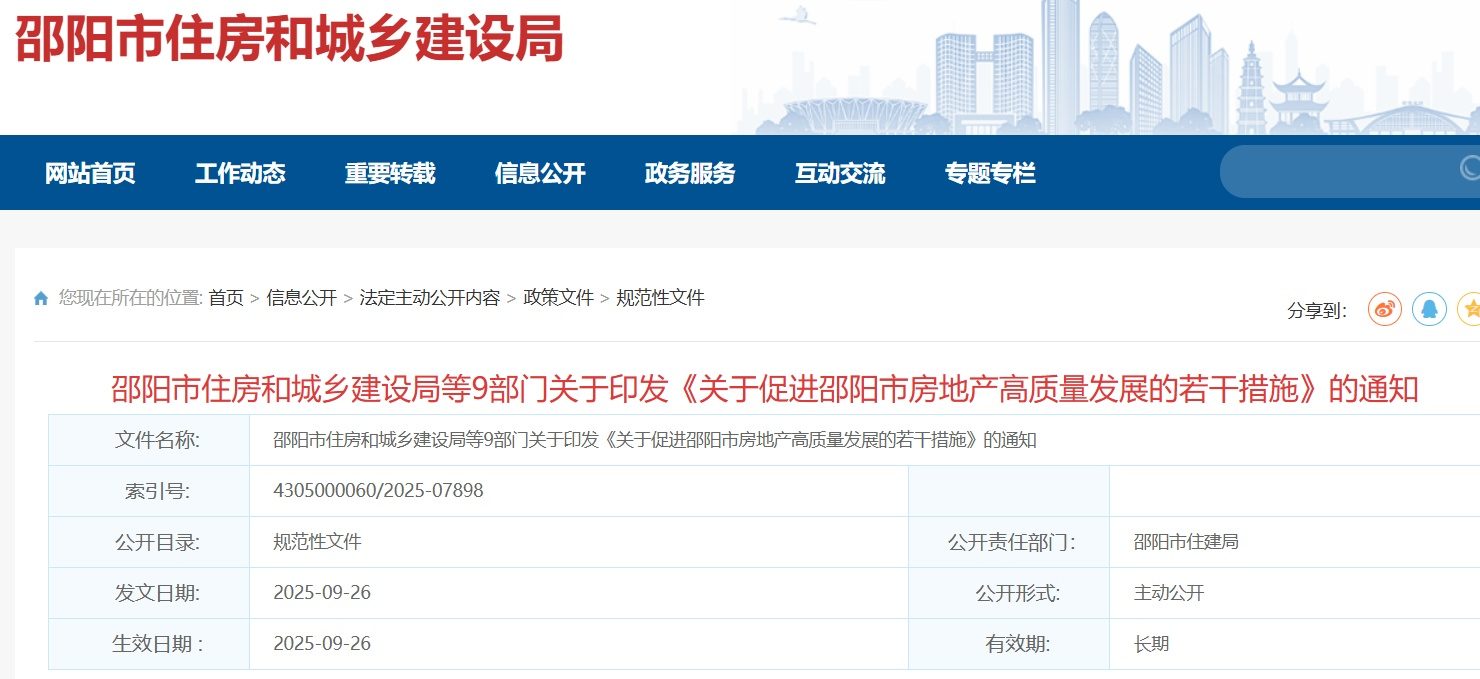This screenshot has height=679, width=1480.
Task: Open the 信息公开 navigation menu
Action: pyautogui.click(x=541, y=172)
